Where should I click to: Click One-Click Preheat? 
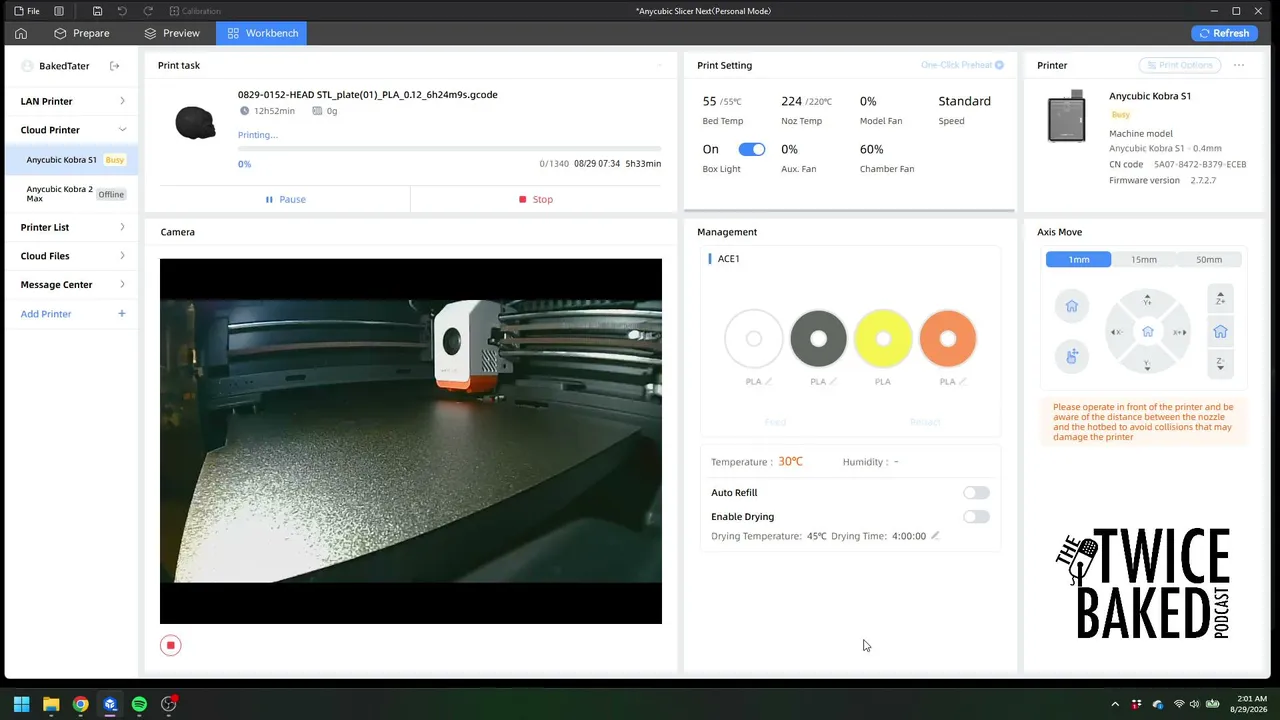click(x=962, y=65)
